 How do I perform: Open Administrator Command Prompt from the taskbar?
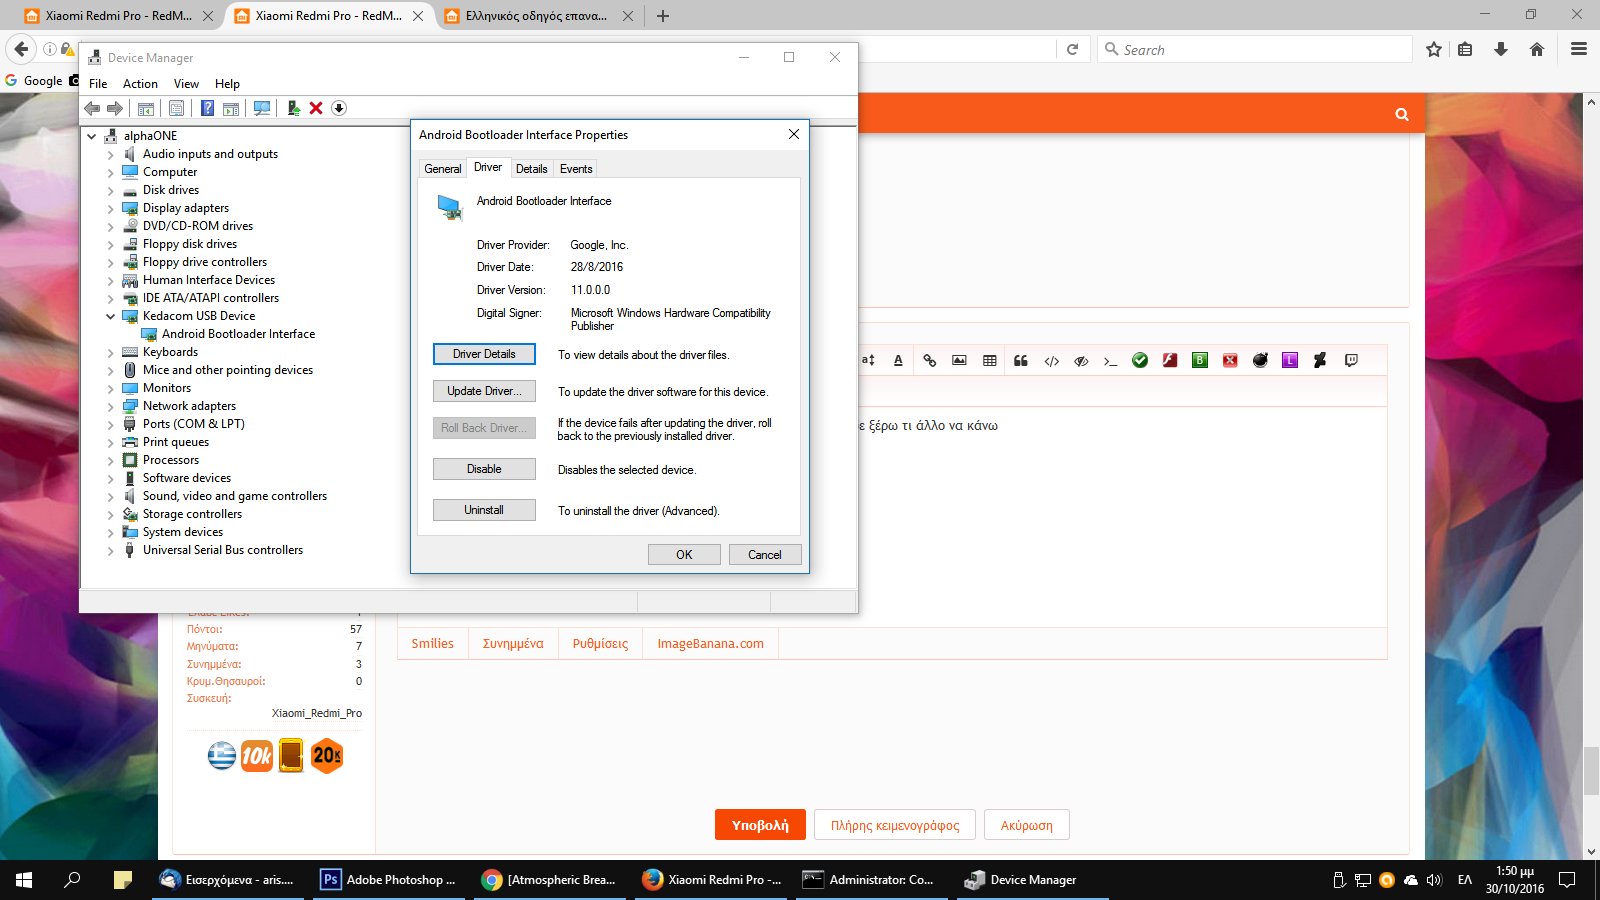pyautogui.click(x=868, y=880)
